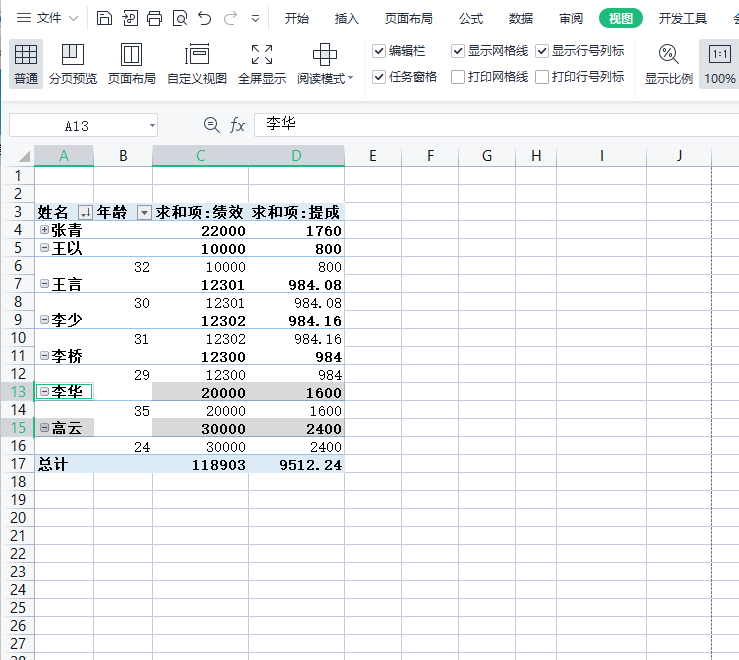Open the 开始 ribbon tab
739x660 pixels.
coord(297,18)
